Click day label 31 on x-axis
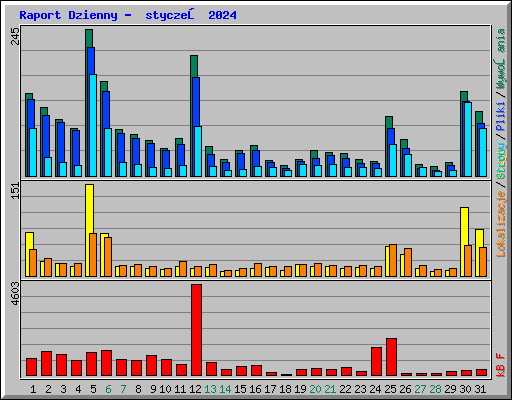 coord(480,389)
